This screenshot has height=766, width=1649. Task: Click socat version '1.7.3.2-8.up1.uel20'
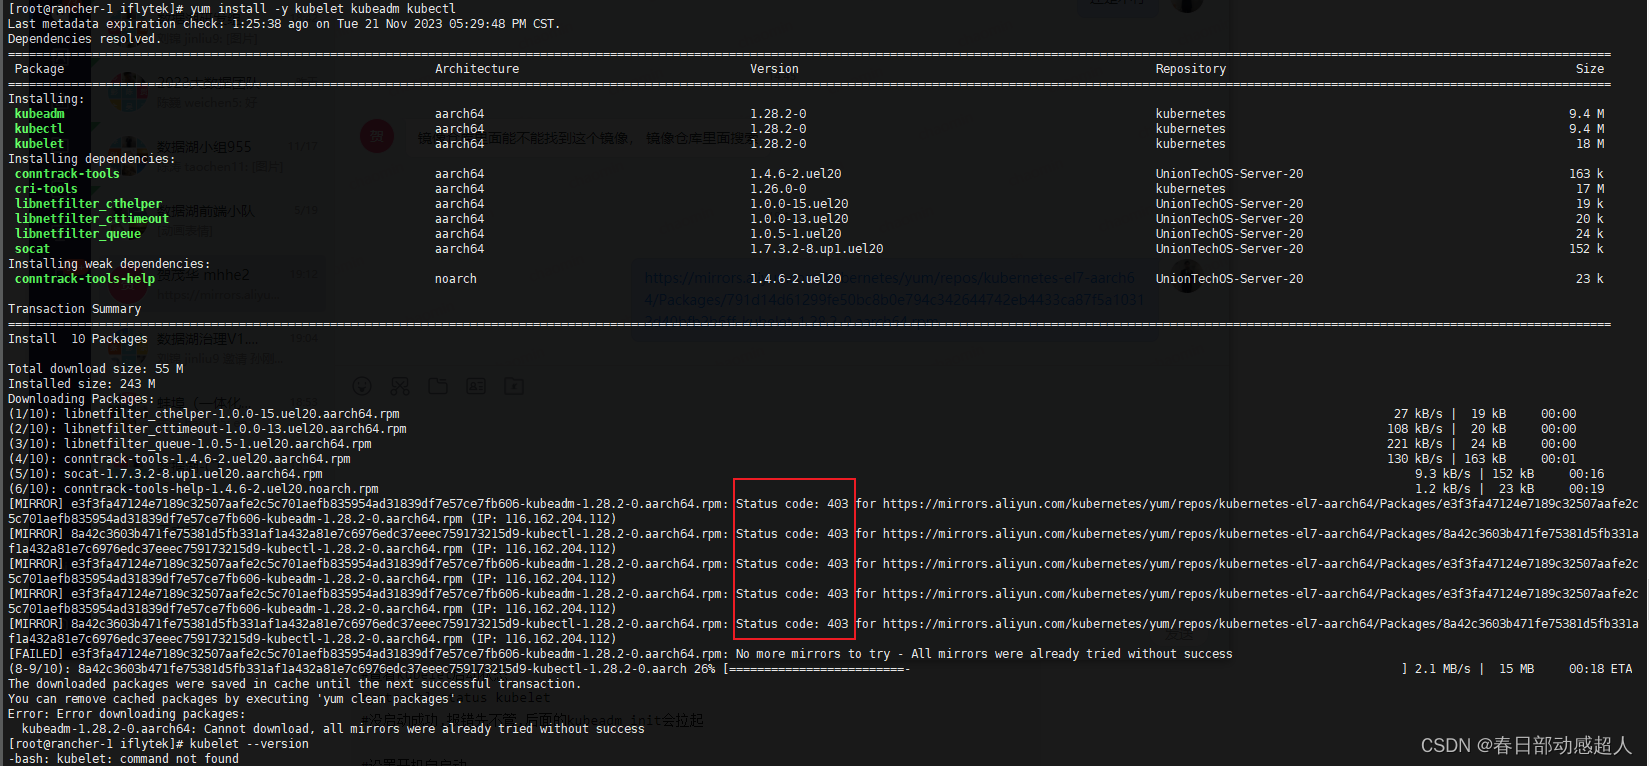pyautogui.click(x=817, y=248)
